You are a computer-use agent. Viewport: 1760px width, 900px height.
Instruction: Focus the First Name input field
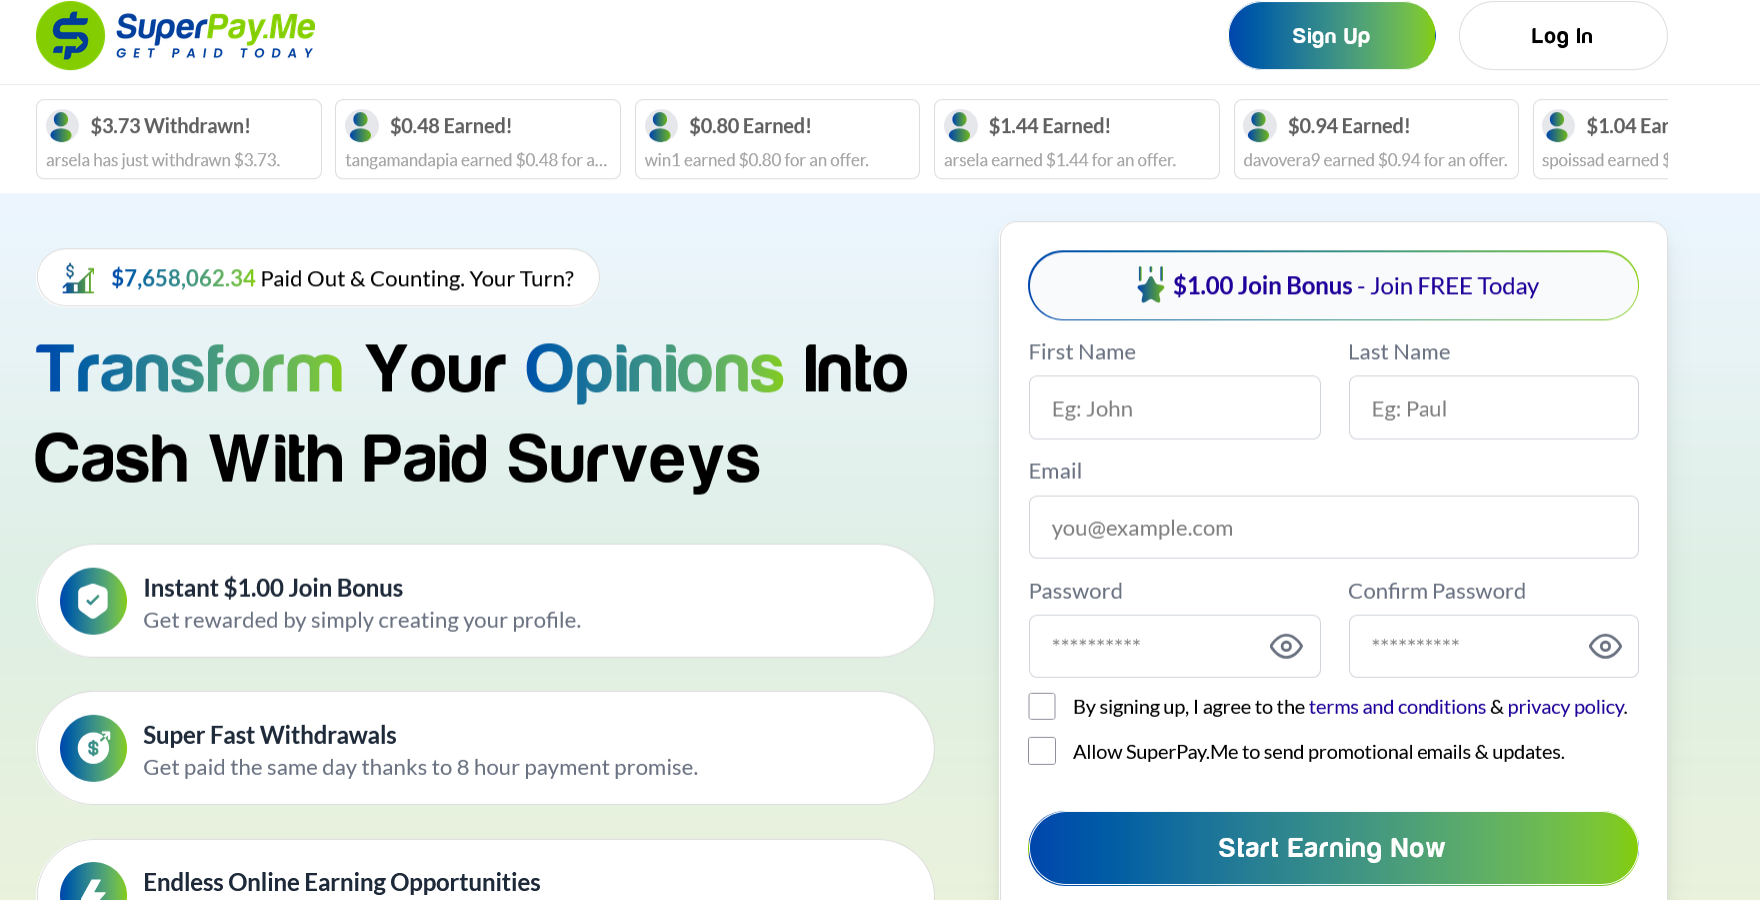[x=1174, y=408]
